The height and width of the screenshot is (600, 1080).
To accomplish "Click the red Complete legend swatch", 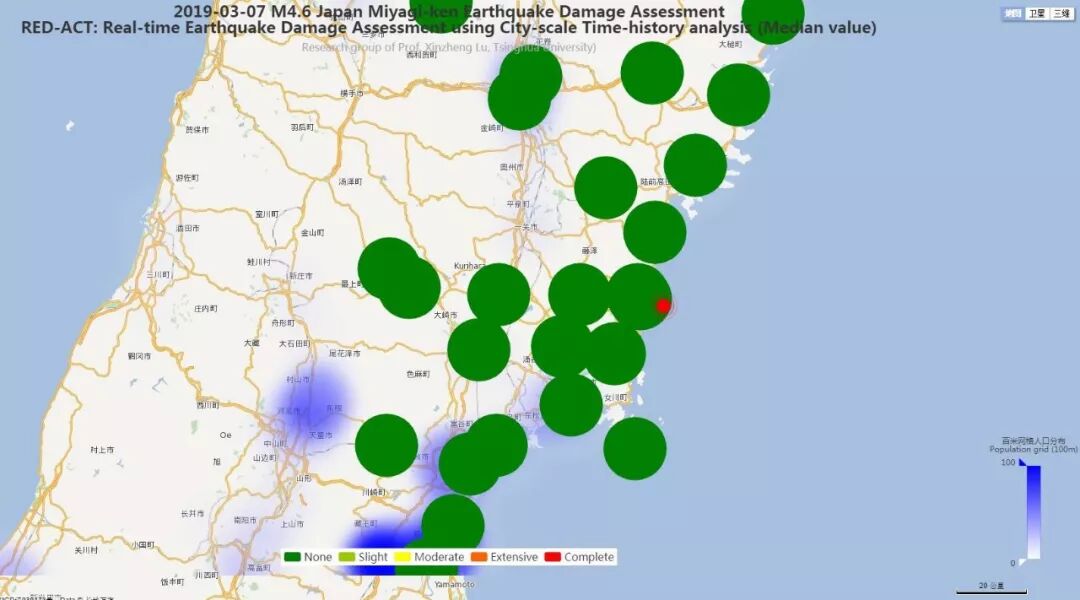I will (x=552, y=557).
